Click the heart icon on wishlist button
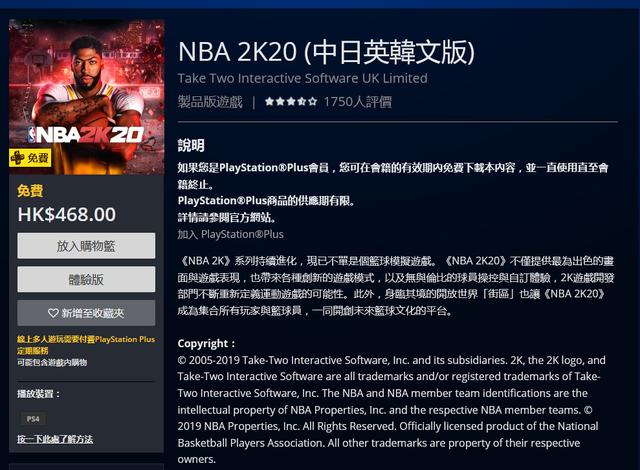The image size is (640, 470). point(53,313)
